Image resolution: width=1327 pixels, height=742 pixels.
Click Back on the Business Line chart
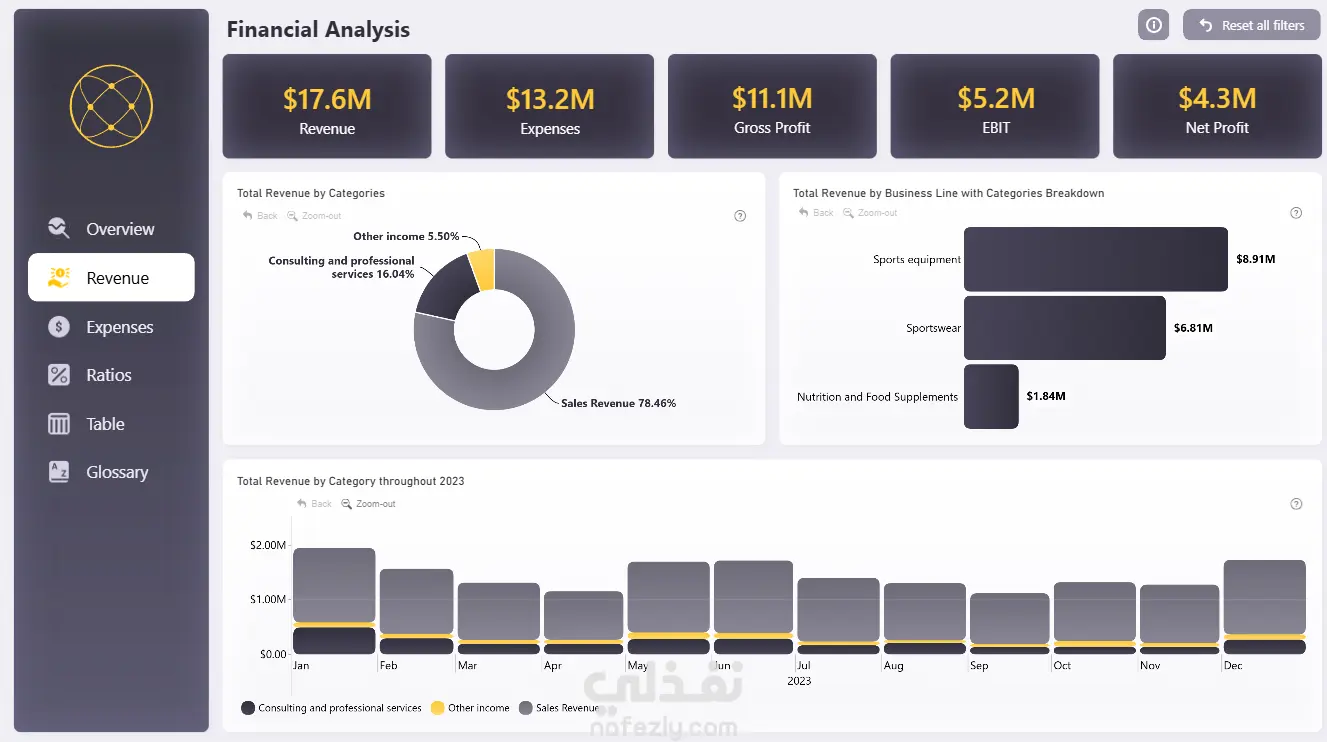[x=816, y=213]
